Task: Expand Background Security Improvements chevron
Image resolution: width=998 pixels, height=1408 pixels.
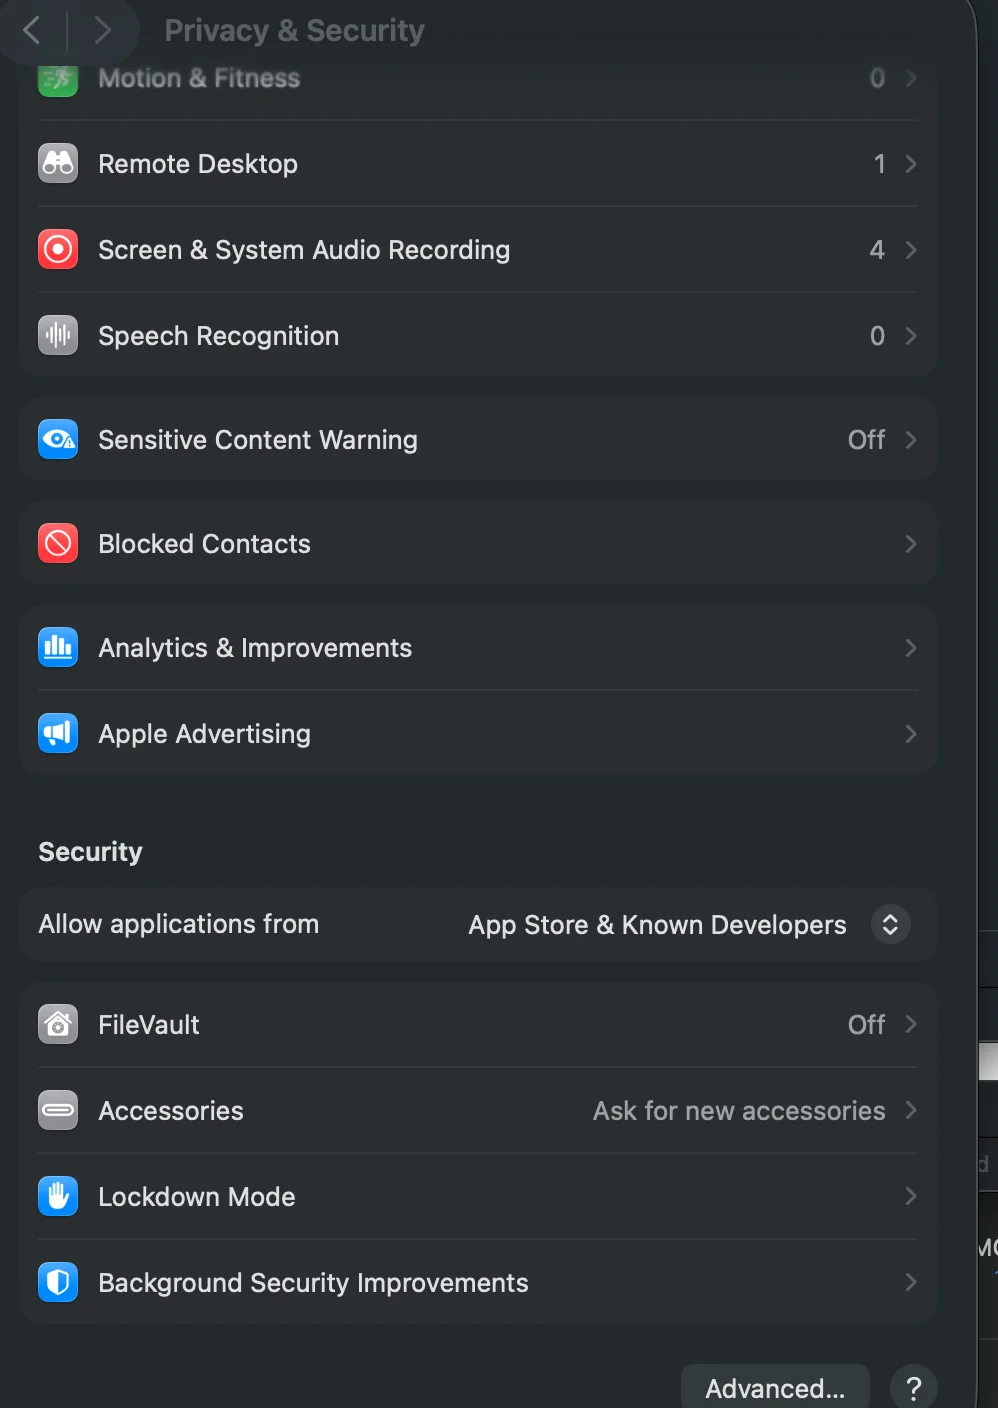Action: tap(911, 1282)
